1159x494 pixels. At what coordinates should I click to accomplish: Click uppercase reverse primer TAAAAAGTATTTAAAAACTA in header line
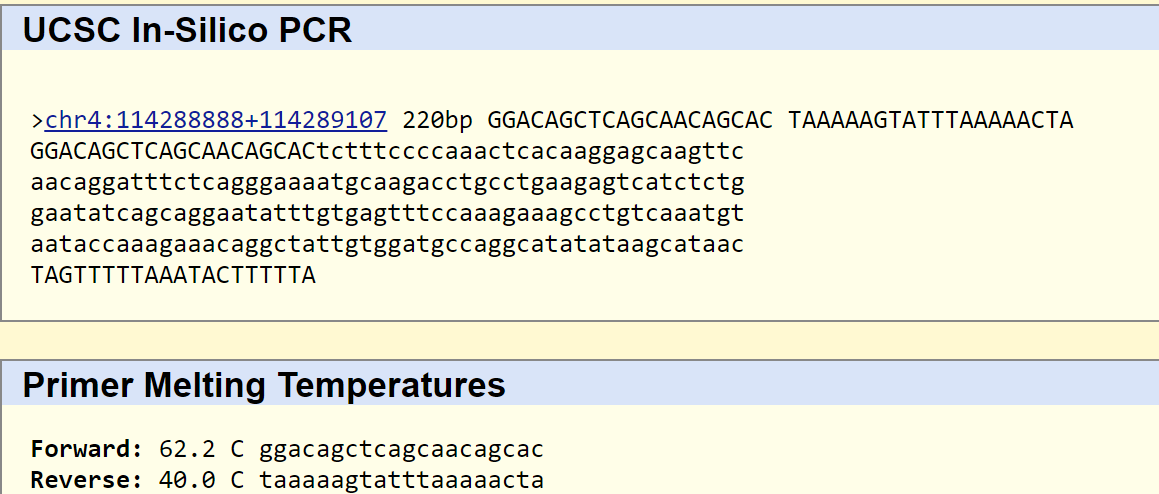[930, 121]
